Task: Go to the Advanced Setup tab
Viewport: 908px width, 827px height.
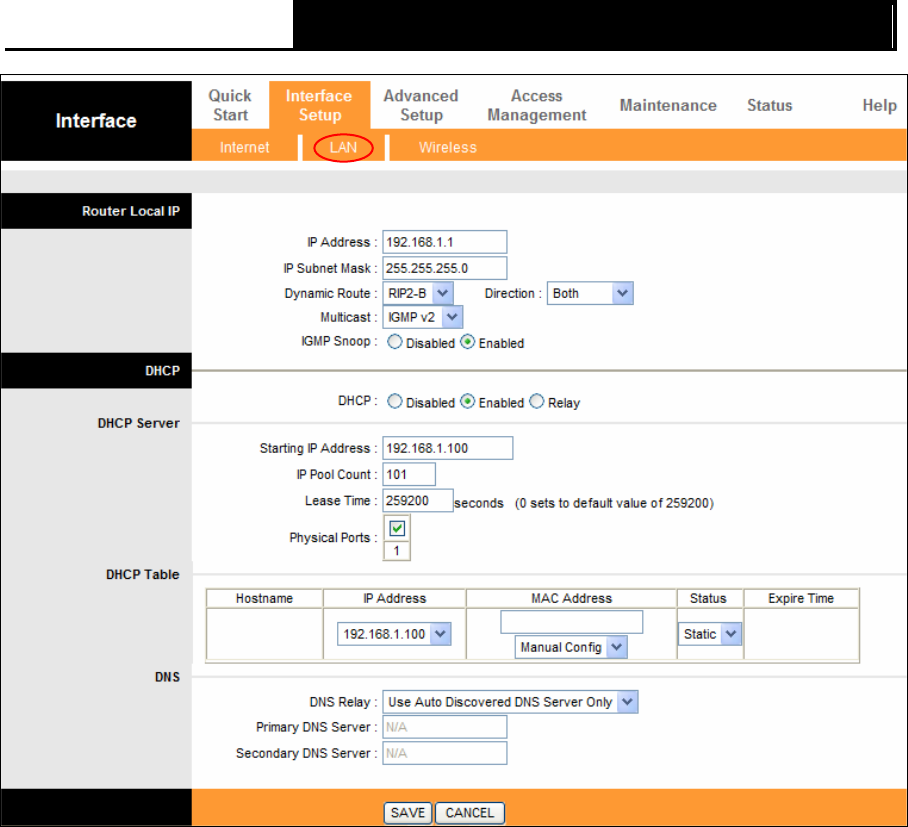Action: (421, 105)
